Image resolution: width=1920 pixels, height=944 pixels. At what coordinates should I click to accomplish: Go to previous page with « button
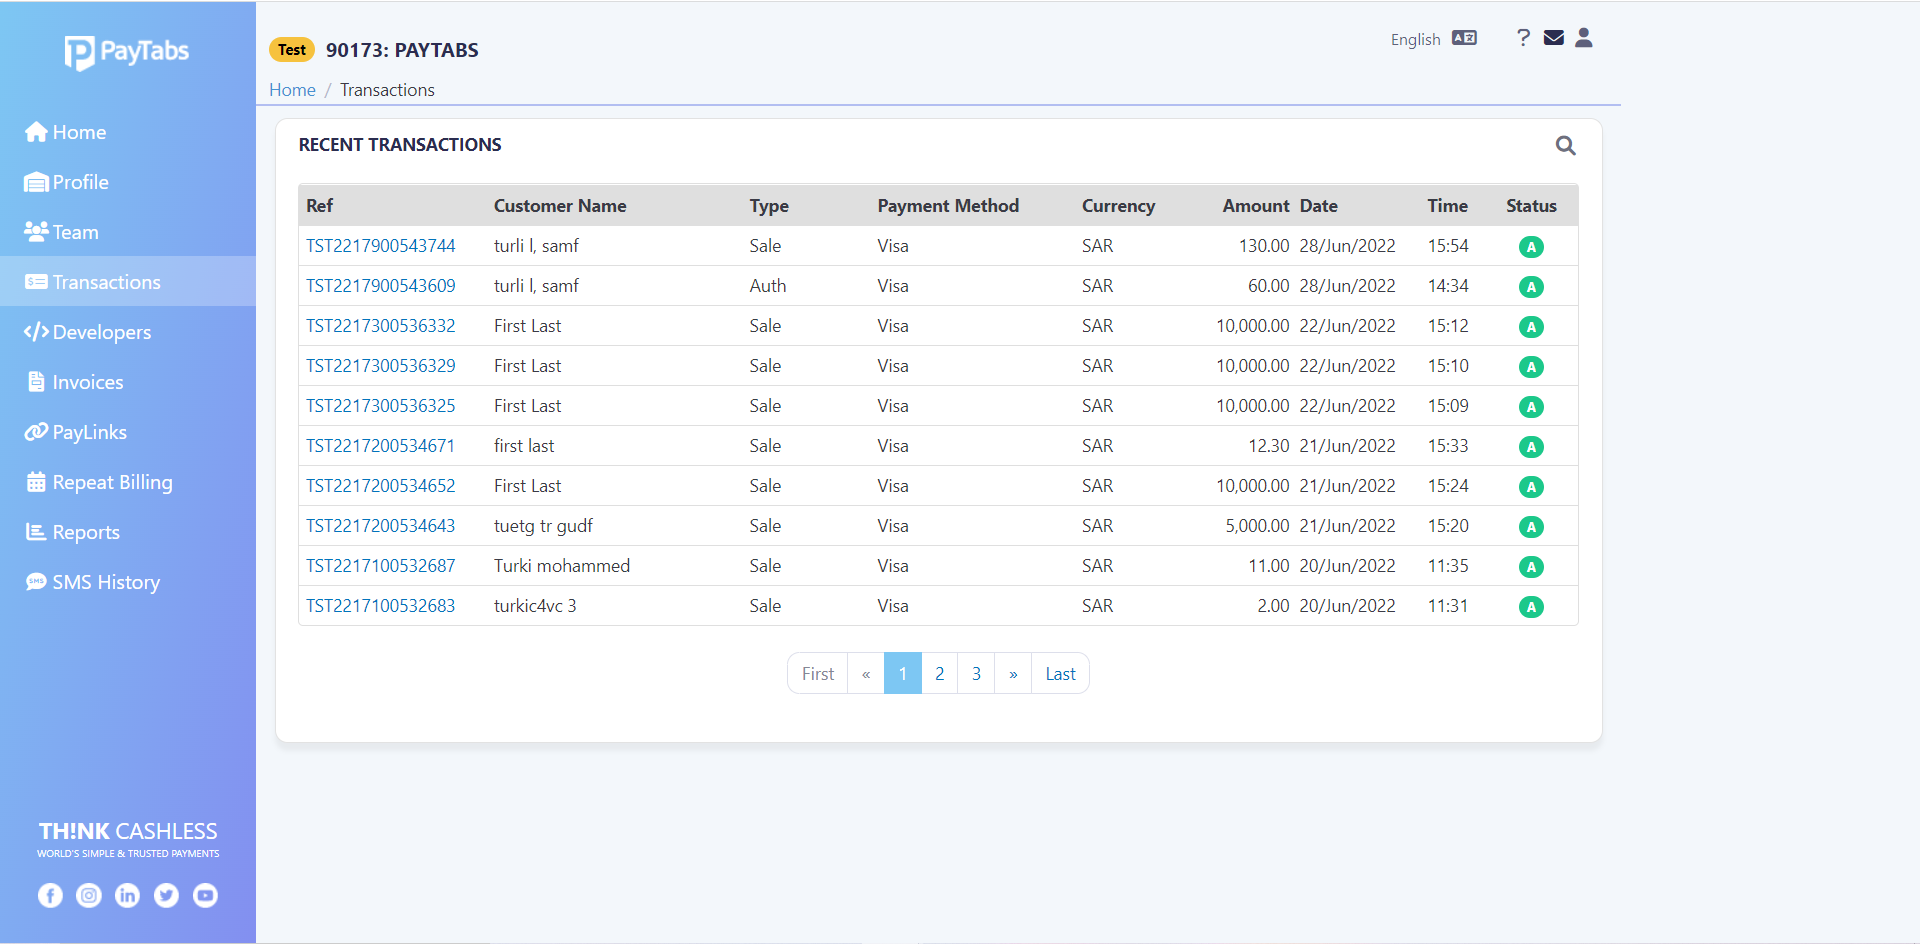(x=866, y=674)
